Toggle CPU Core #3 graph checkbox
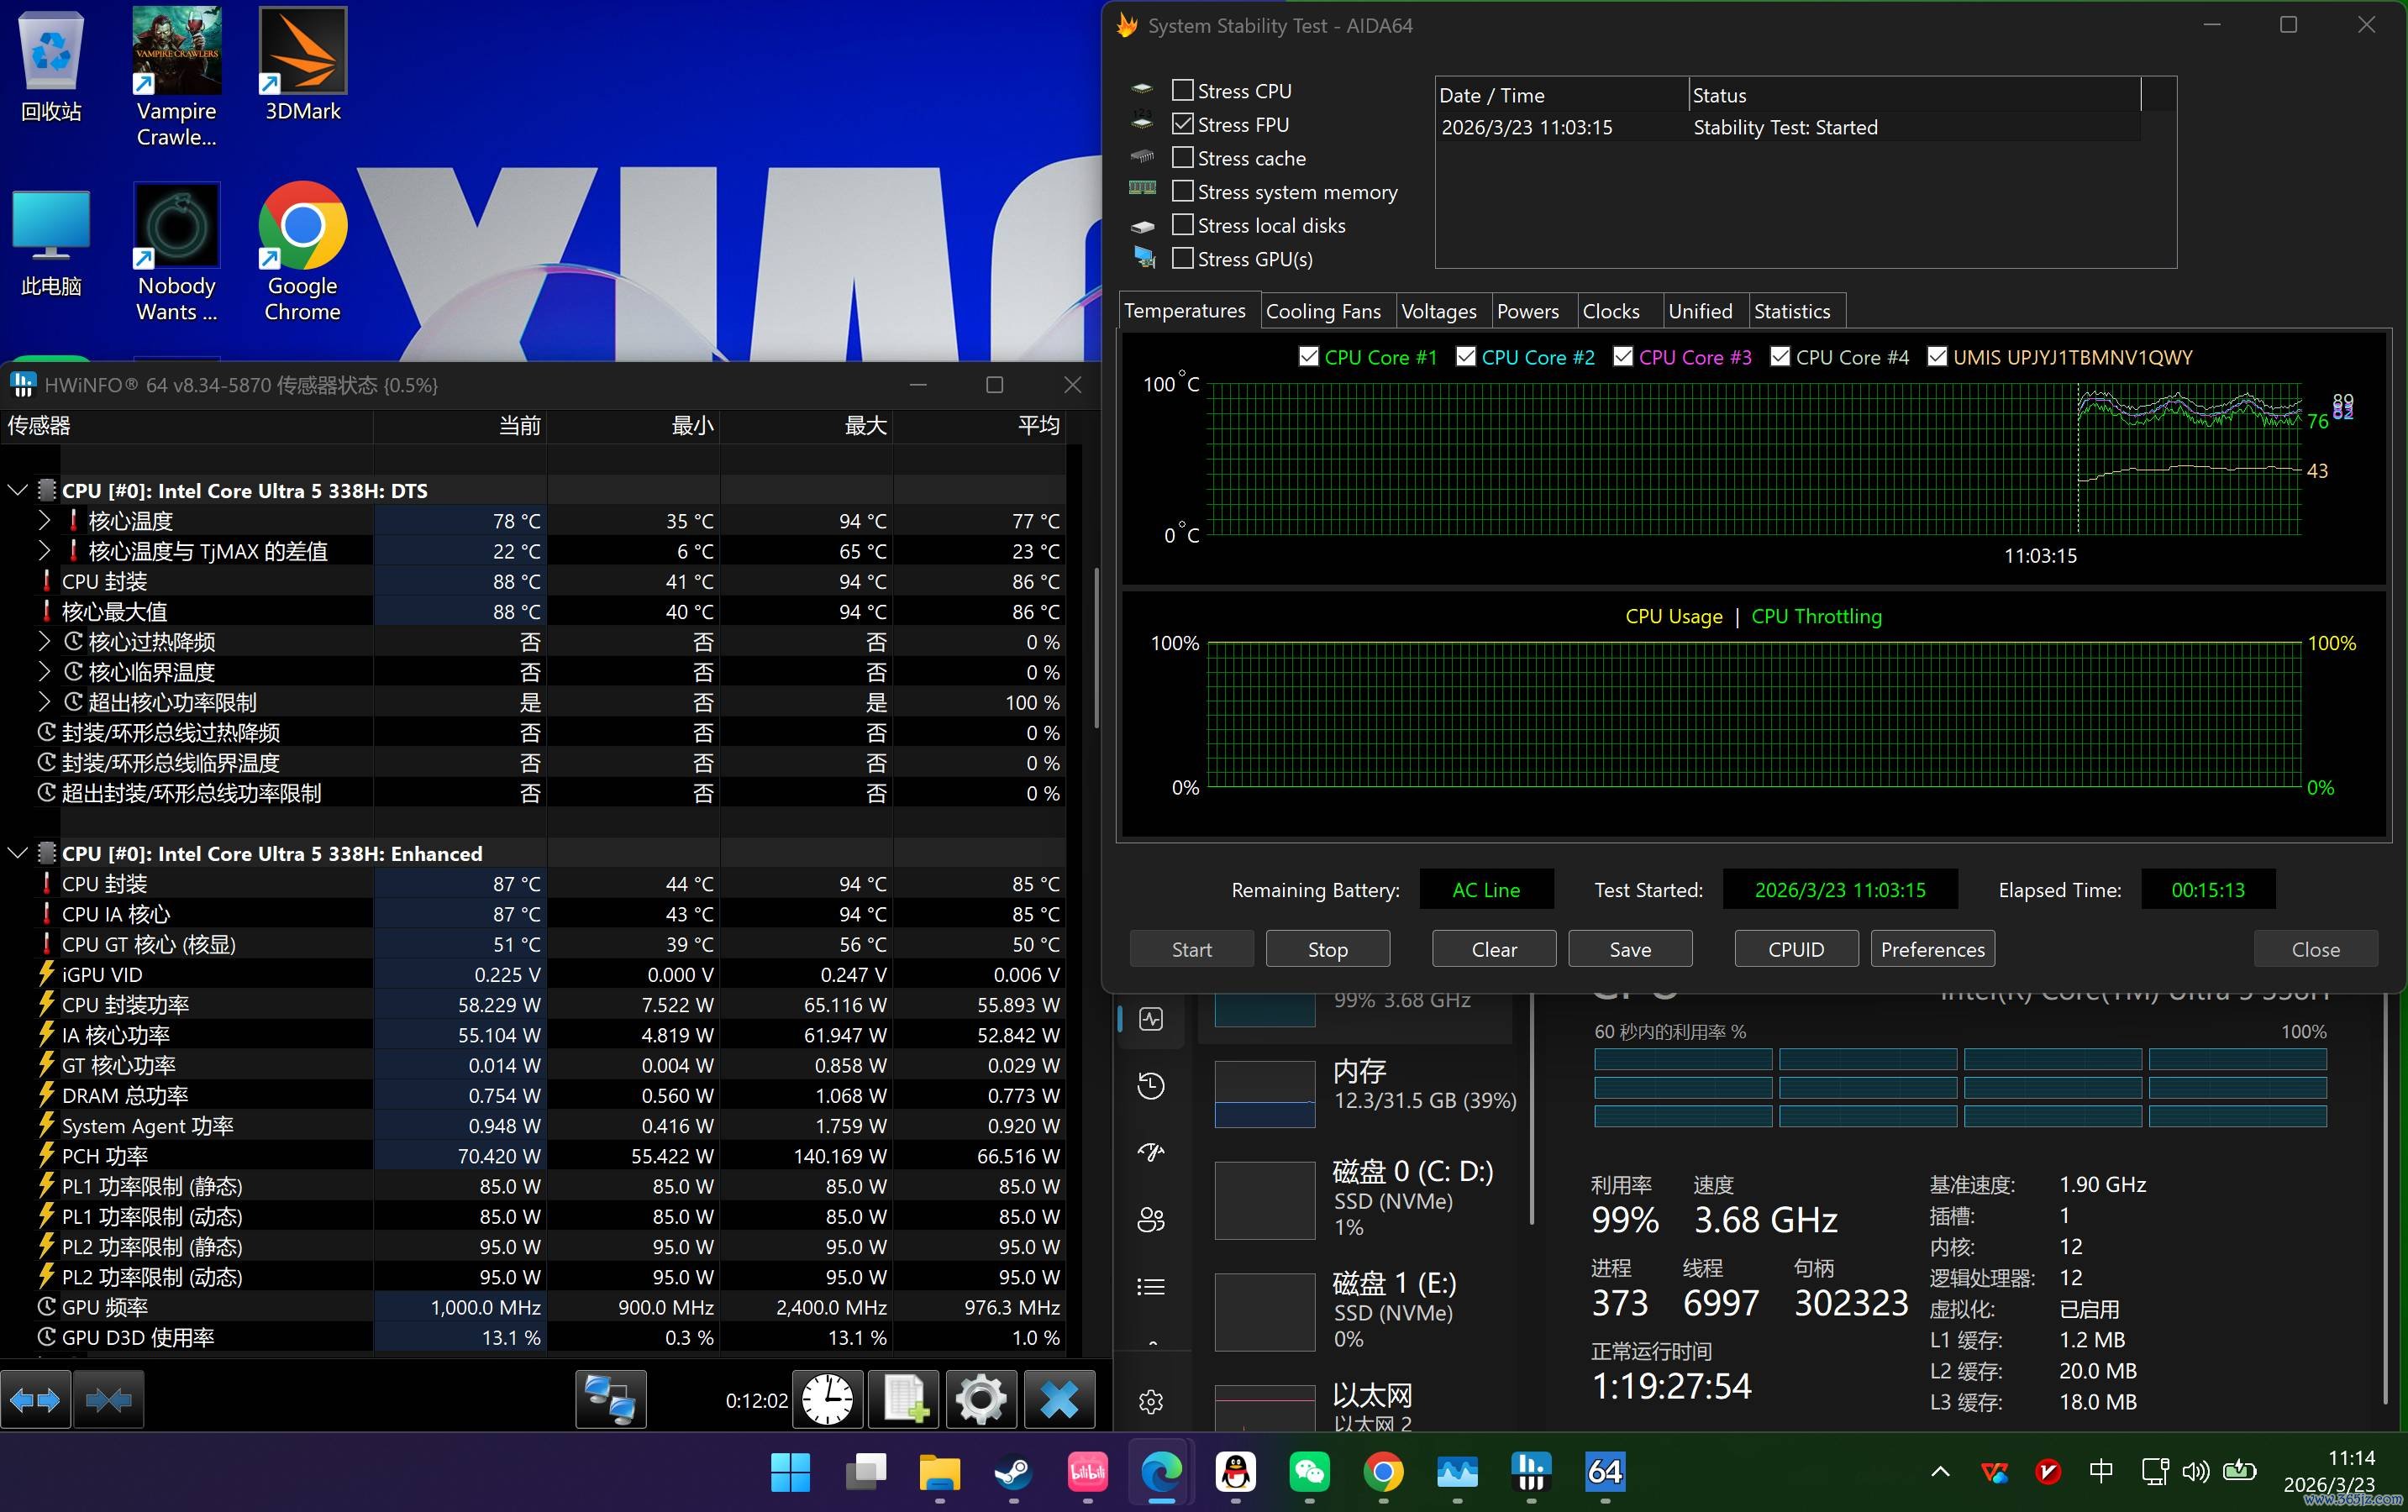The image size is (2408, 1512). click(x=1623, y=357)
